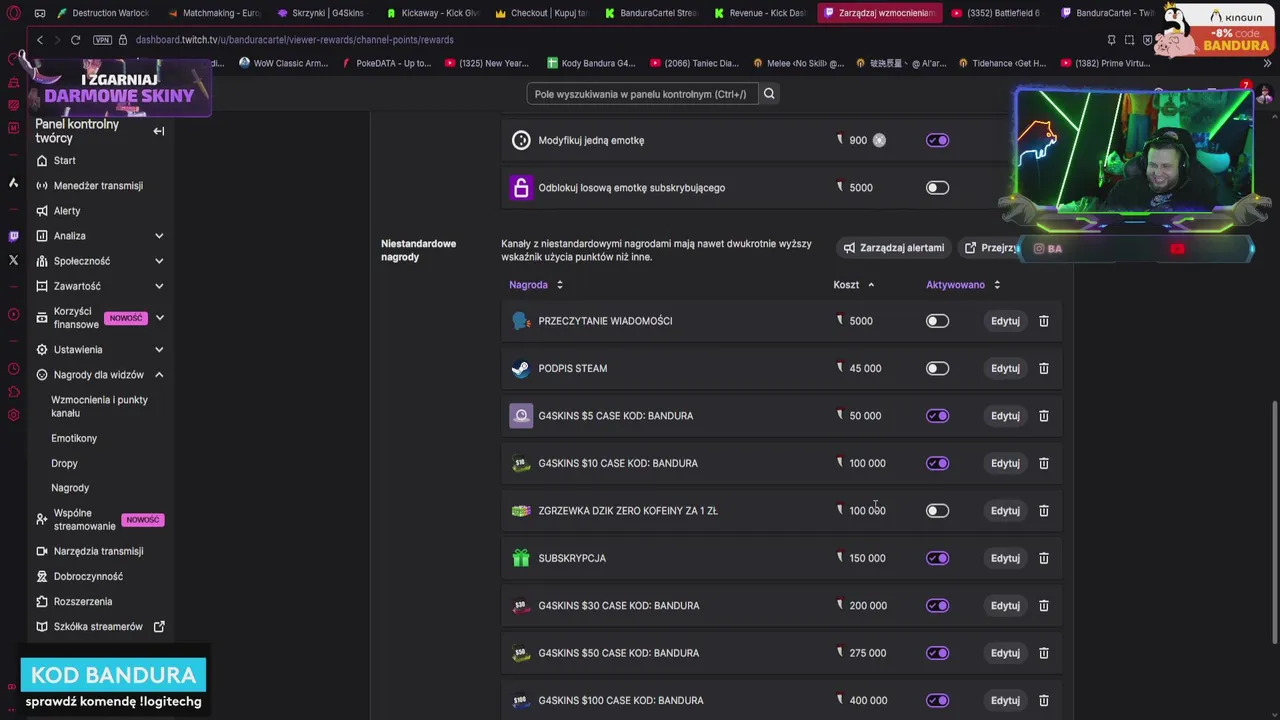Delete ZGRZEWKA DZIK ZERO KOFEINY reward
This screenshot has width=1280, height=720.
pos(1043,511)
